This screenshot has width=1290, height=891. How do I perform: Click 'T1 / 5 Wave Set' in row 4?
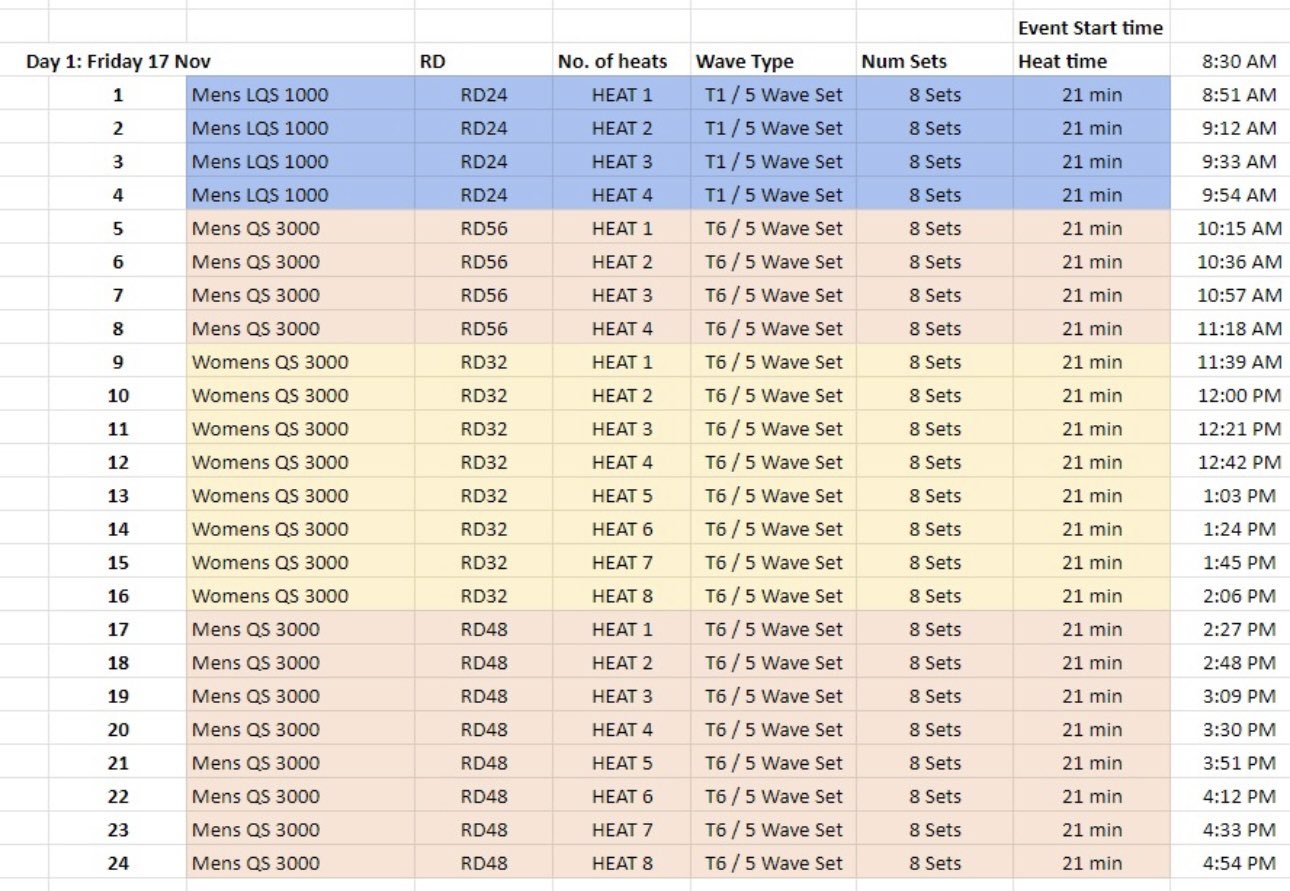click(773, 195)
